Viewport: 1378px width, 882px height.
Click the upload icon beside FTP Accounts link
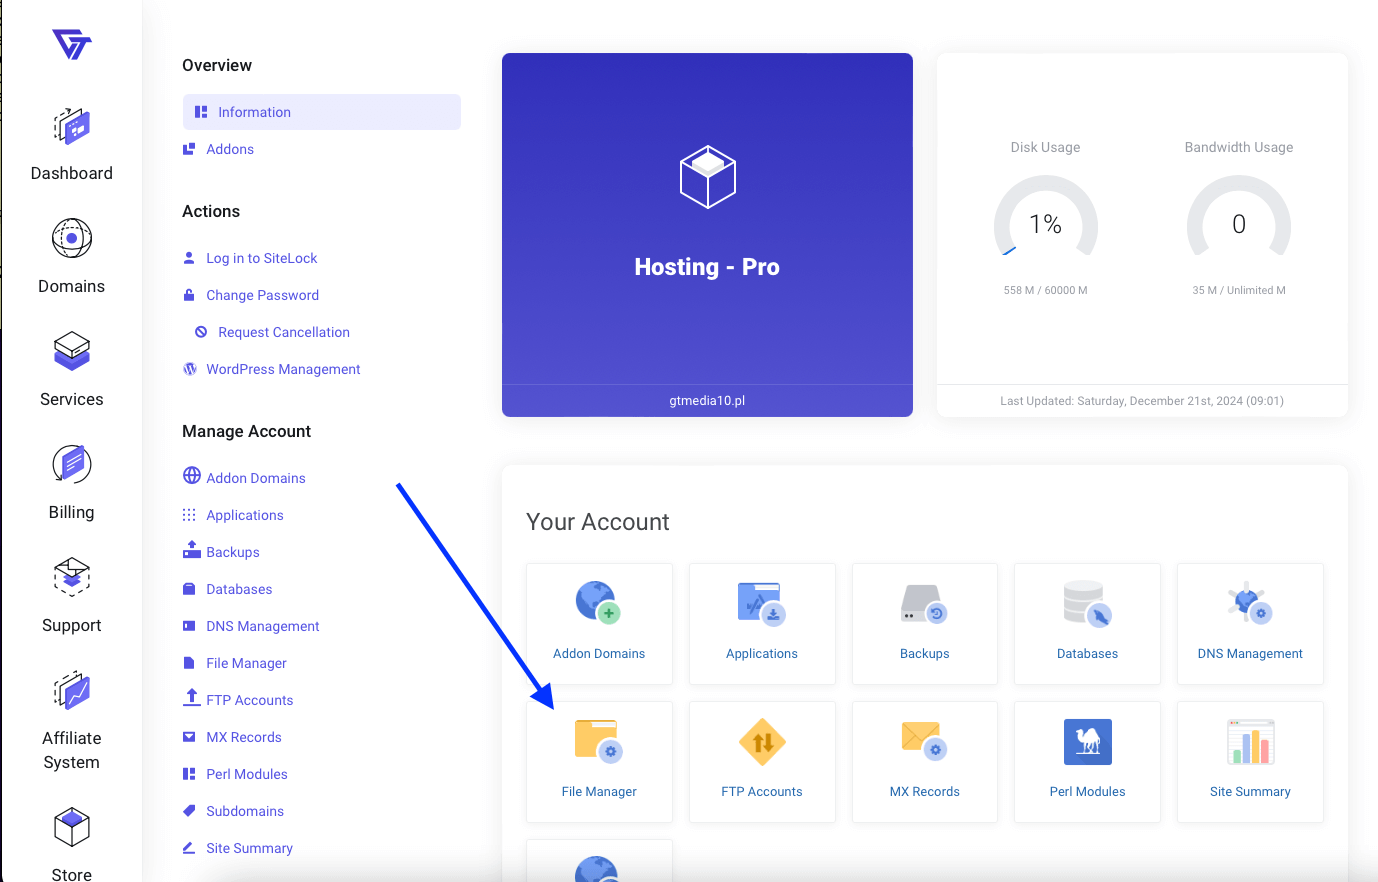(x=192, y=697)
